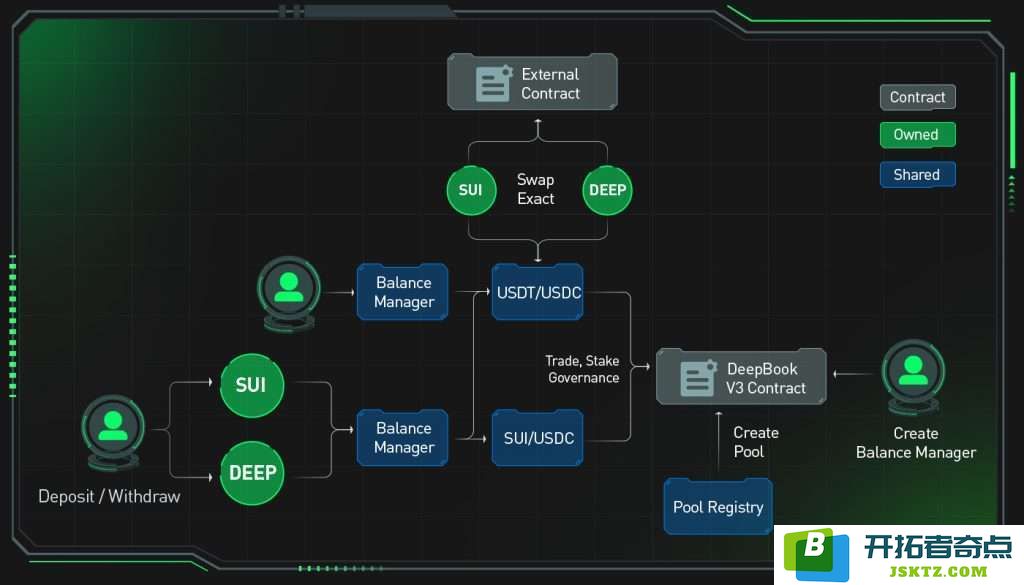Open the Pool Registry box
This screenshot has height=585, width=1024.
click(x=718, y=507)
